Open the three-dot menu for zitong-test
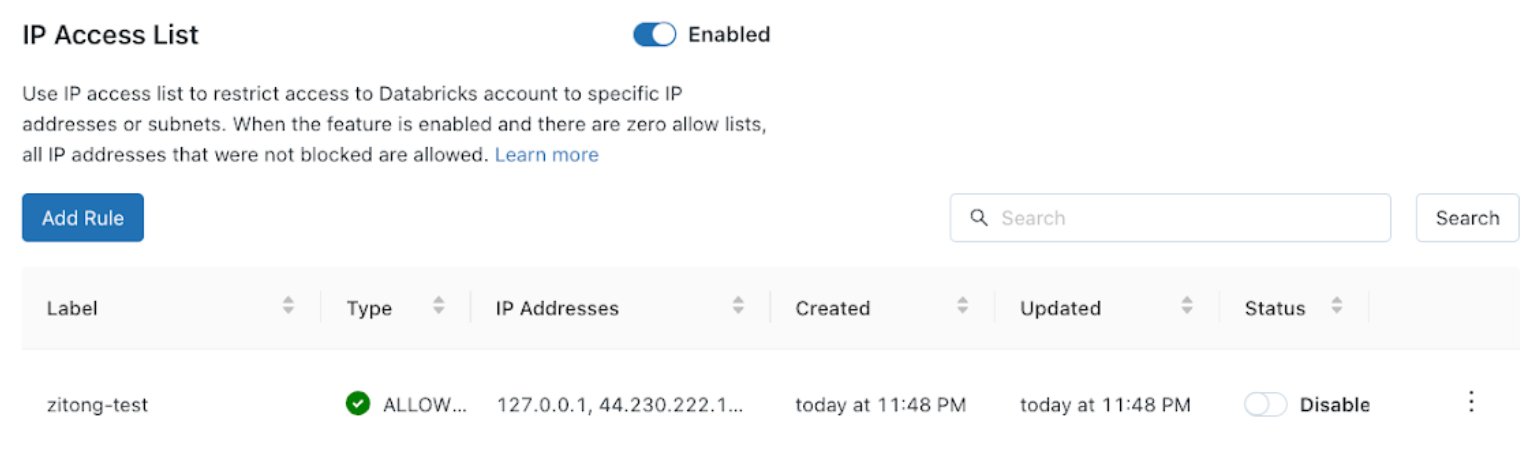Viewport: 1538px width, 456px height. click(1470, 402)
